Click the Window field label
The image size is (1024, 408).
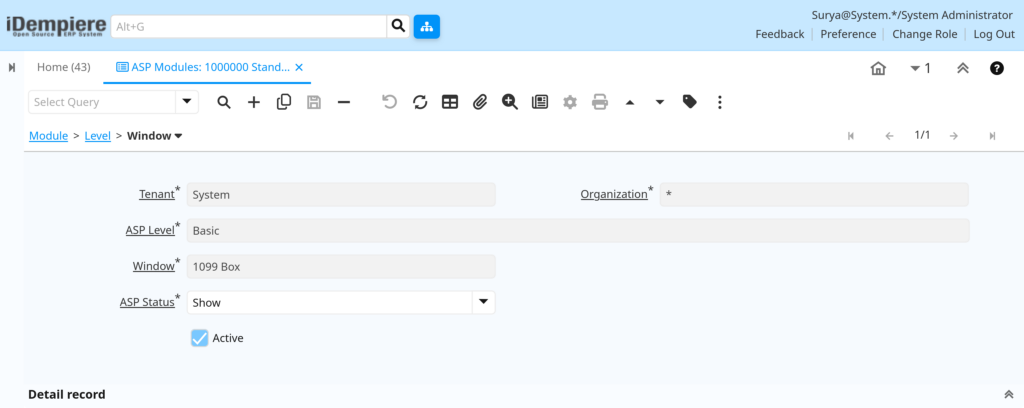click(153, 266)
